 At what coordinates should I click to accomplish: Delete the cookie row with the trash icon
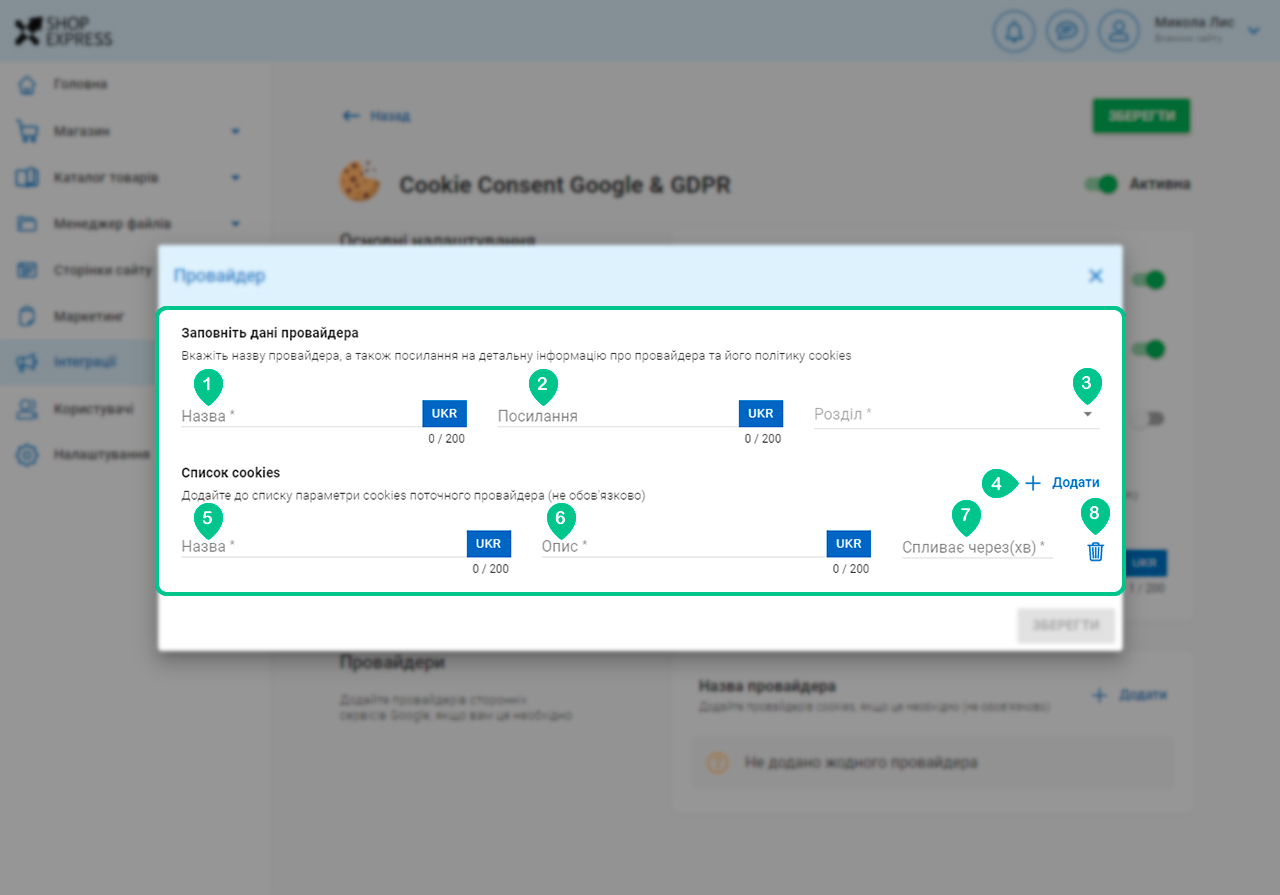point(1096,551)
